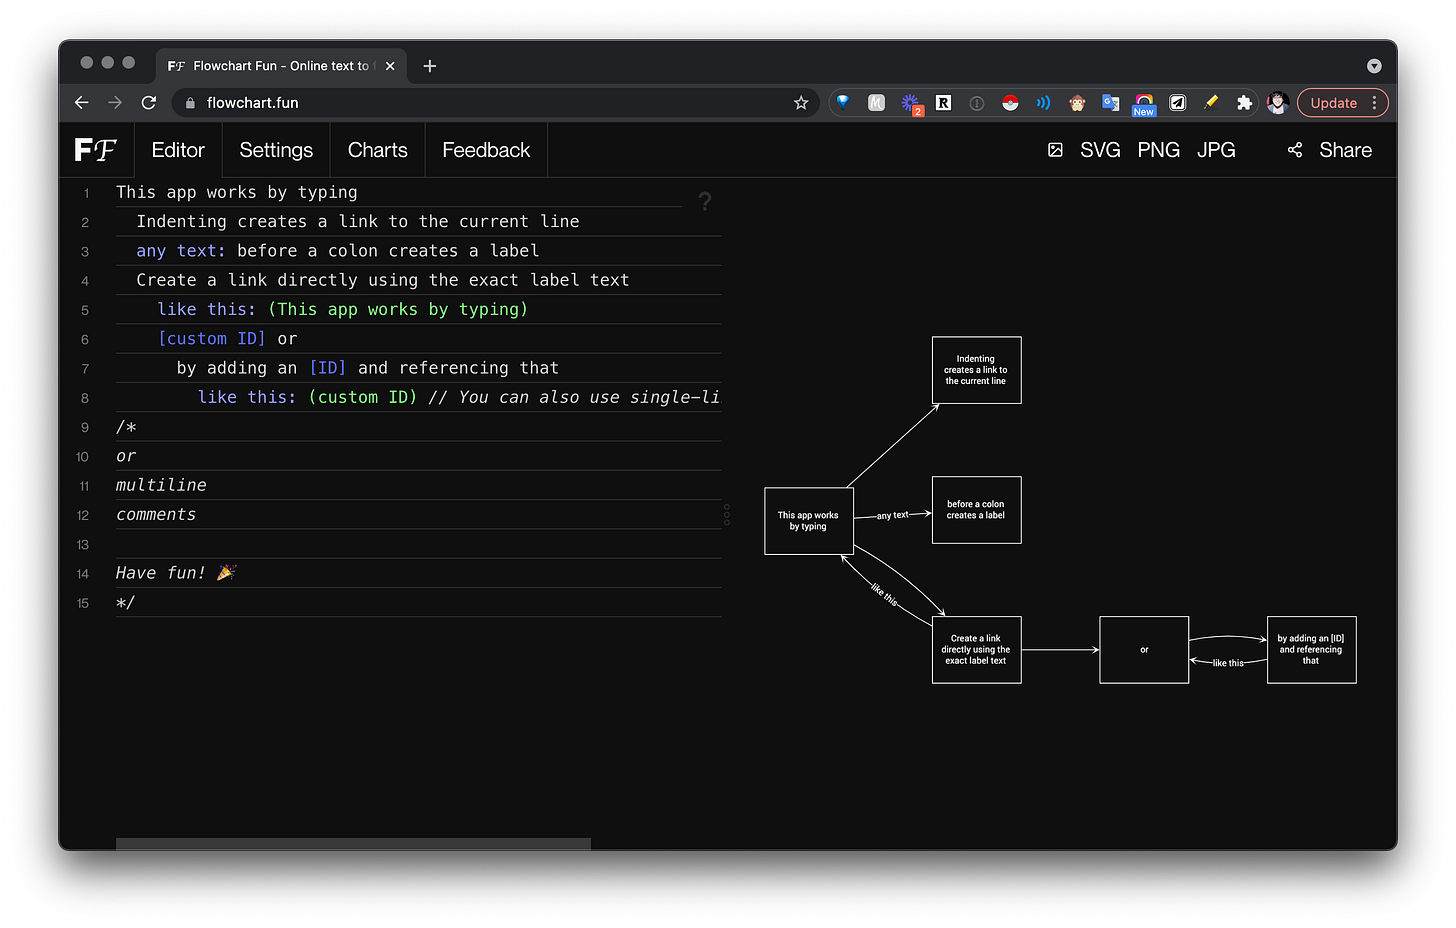
Task: Click the Share button label
Action: (x=1345, y=150)
